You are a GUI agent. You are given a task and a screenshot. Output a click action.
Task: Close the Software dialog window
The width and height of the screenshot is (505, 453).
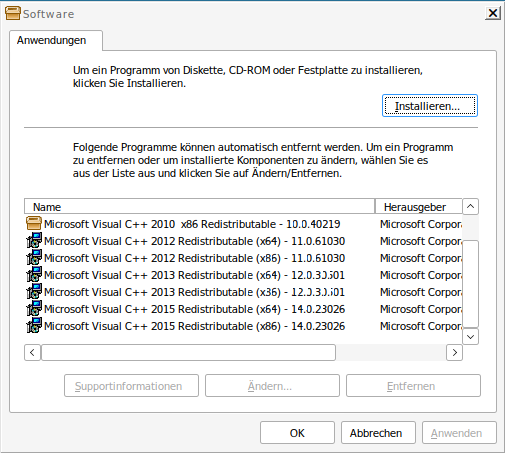493,13
